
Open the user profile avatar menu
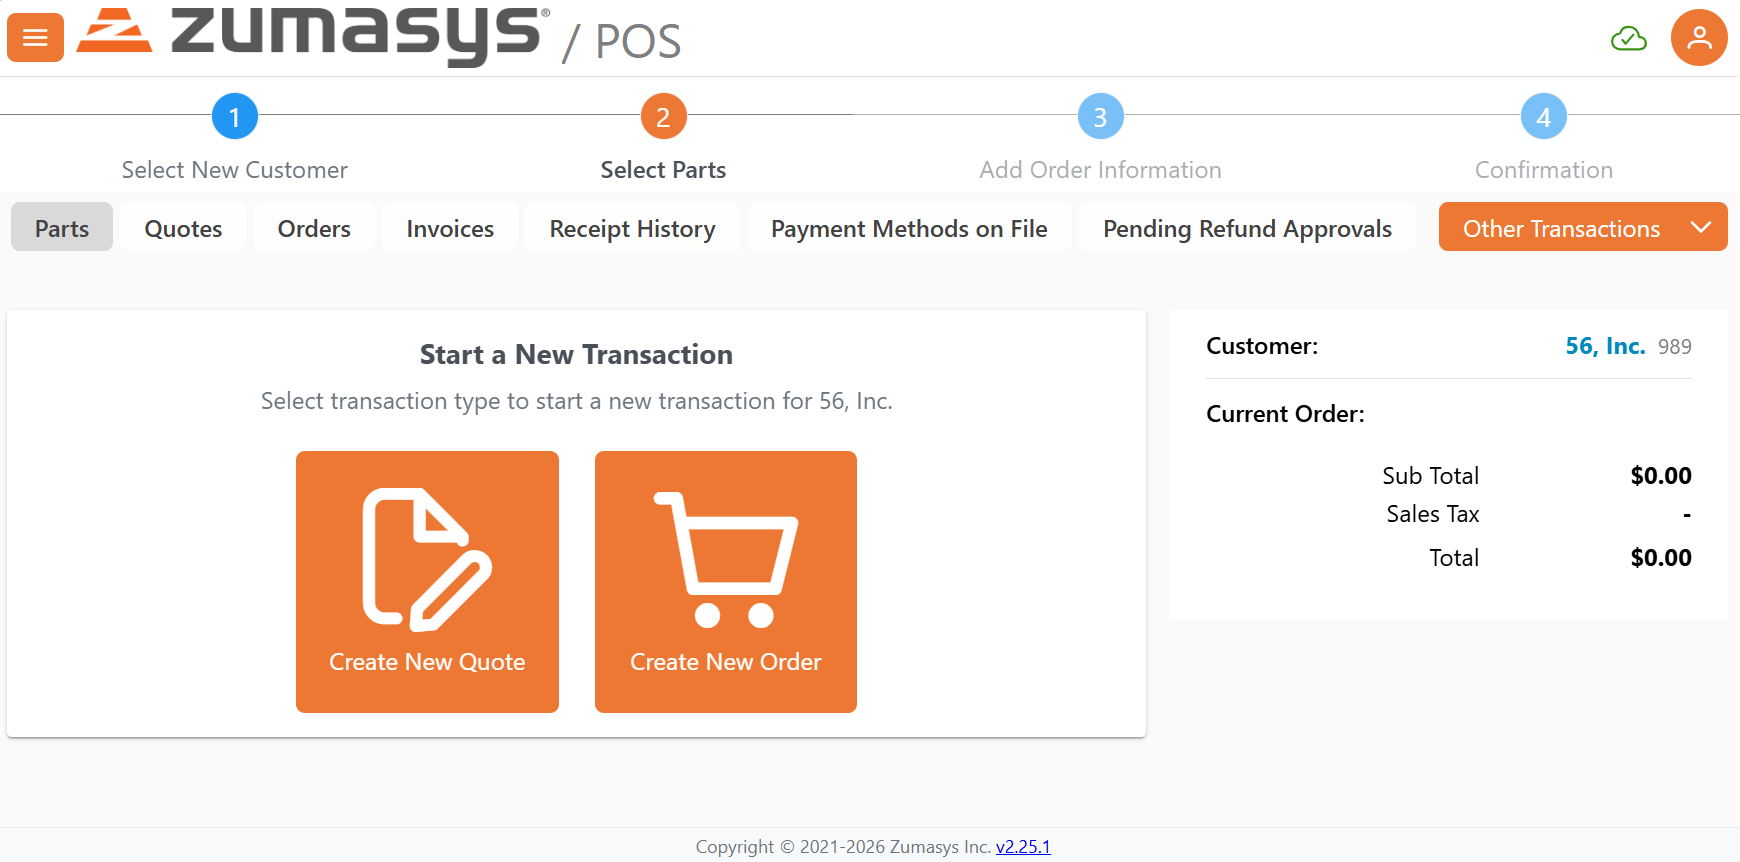pyautogui.click(x=1698, y=38)
